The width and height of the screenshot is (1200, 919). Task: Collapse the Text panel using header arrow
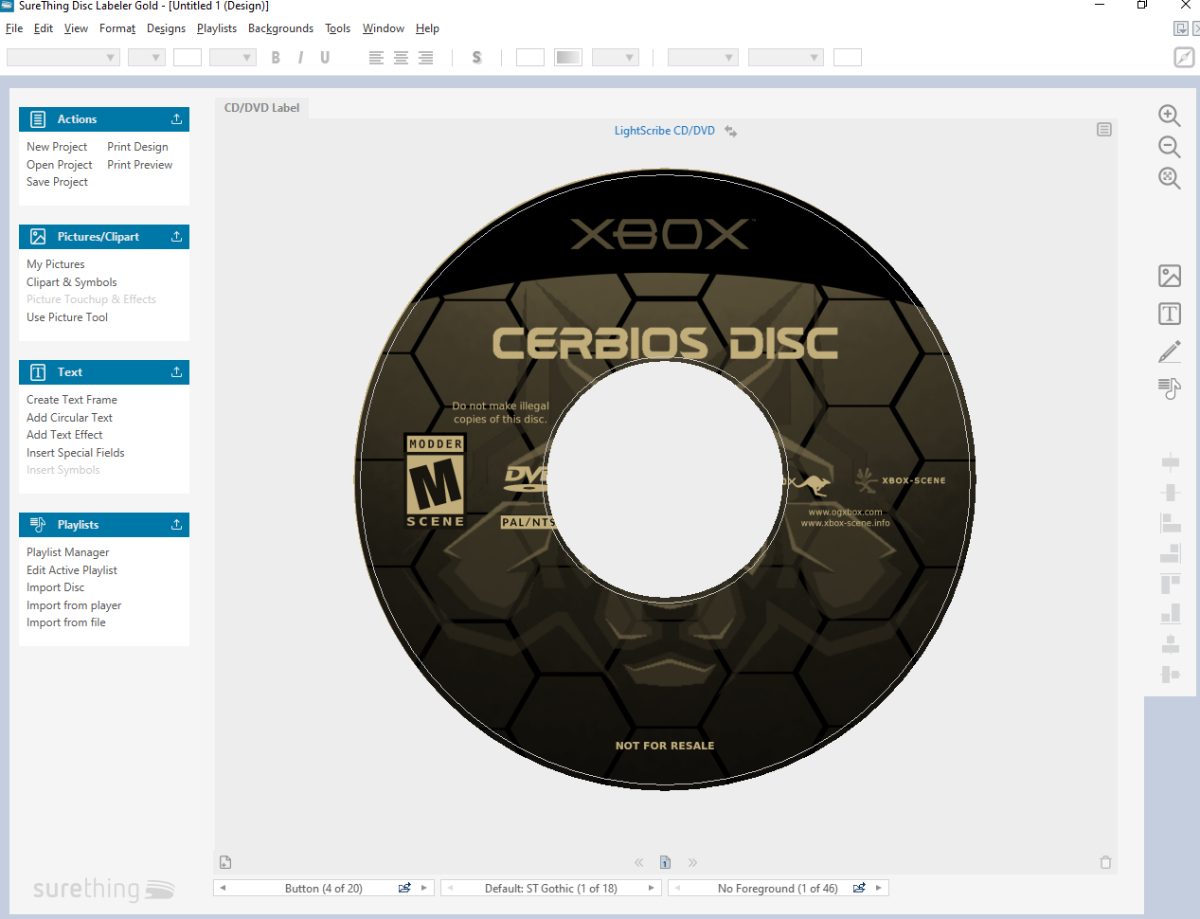tap(177, 372)
